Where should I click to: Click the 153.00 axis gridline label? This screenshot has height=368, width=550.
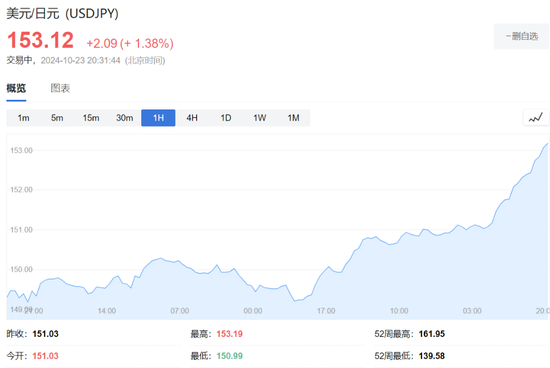pyautogui.click(x=21, y=150)
